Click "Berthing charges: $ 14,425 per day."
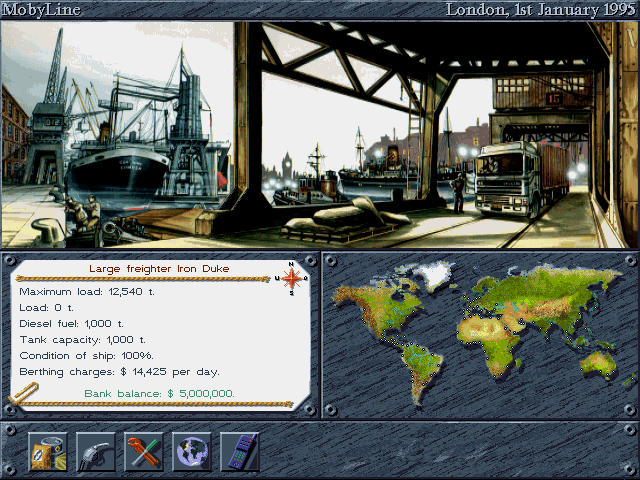The image size is (640, 480). pos(119,372)
